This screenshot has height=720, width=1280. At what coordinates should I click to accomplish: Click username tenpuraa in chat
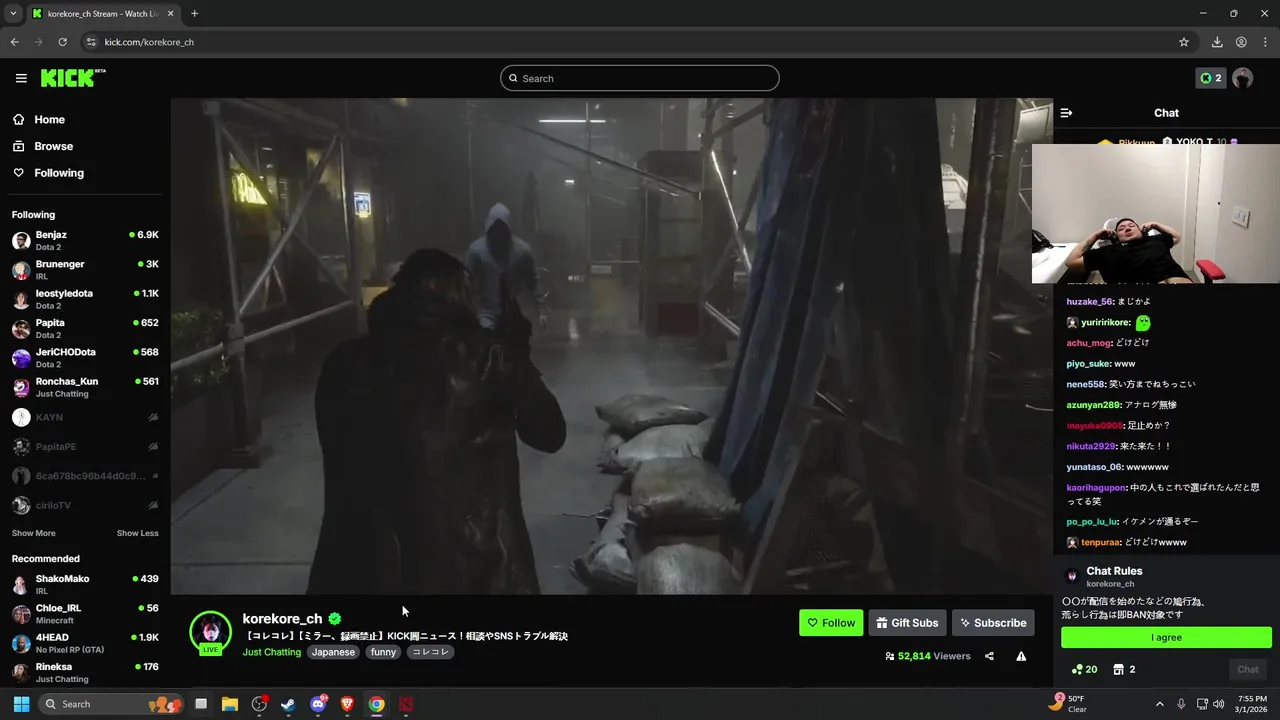[x=1102, y=542]
